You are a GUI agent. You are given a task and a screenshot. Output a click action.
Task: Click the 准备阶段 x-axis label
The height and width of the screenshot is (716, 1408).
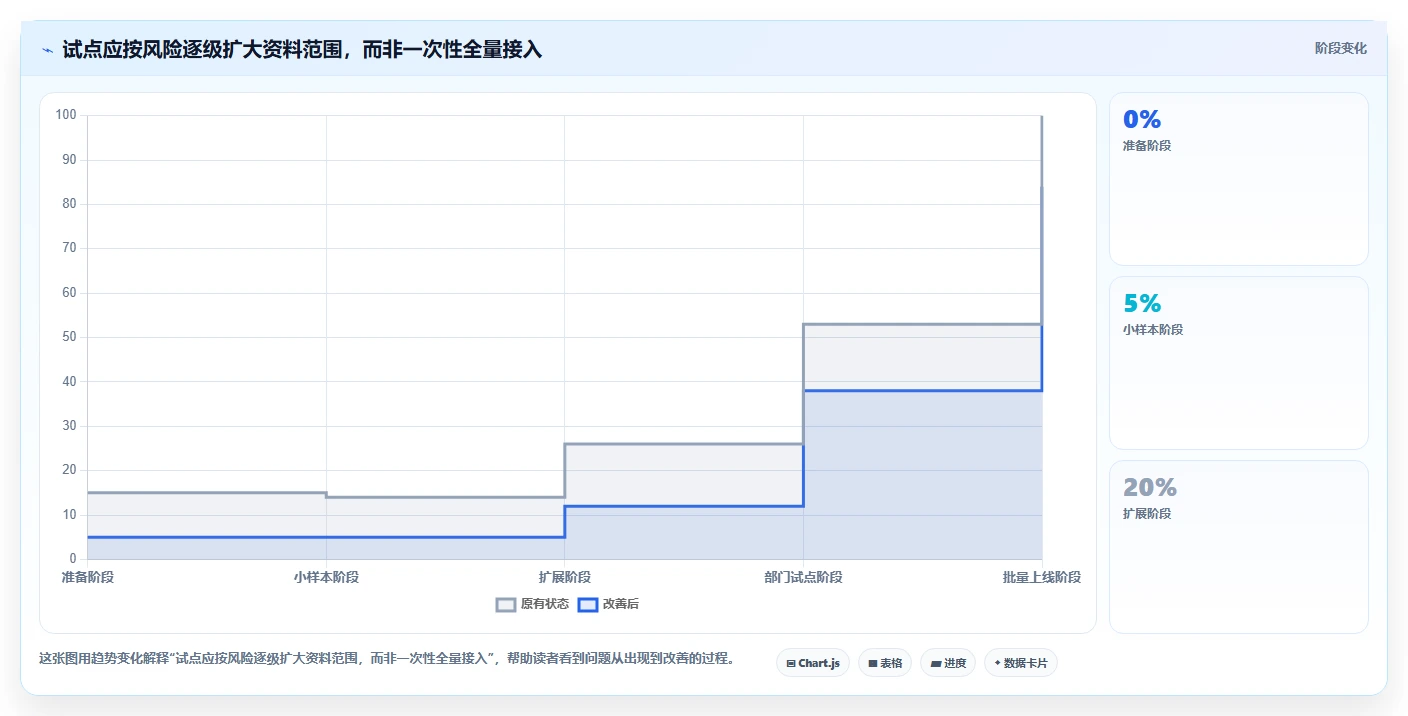(87, 577)
